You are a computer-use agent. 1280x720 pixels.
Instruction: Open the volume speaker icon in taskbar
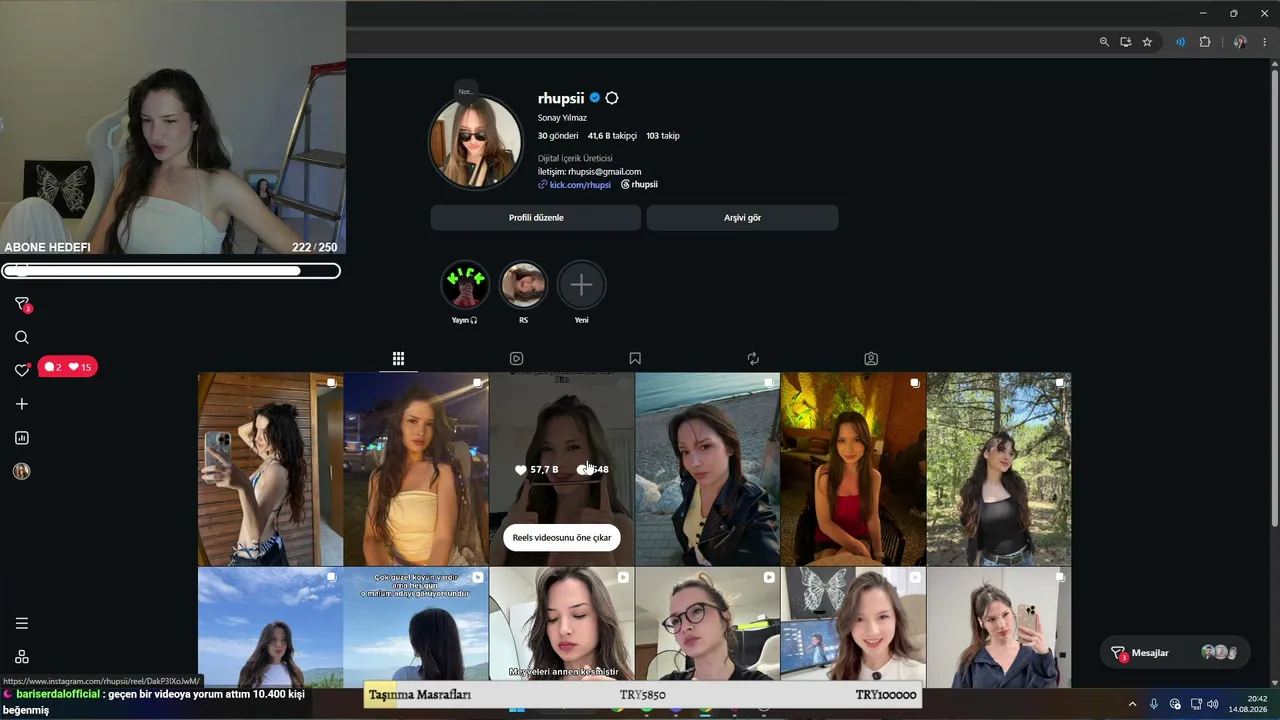[1213, 704]
